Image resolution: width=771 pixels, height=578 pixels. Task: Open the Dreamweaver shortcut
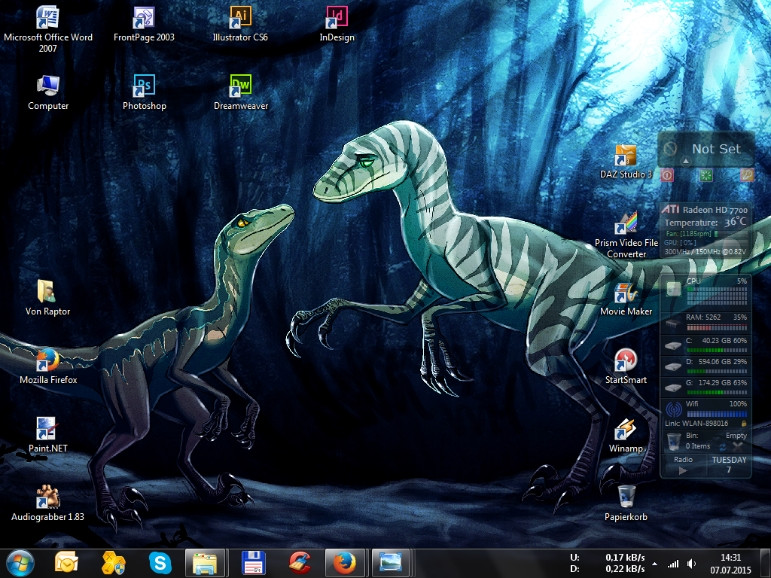click(x=241, y=92)
